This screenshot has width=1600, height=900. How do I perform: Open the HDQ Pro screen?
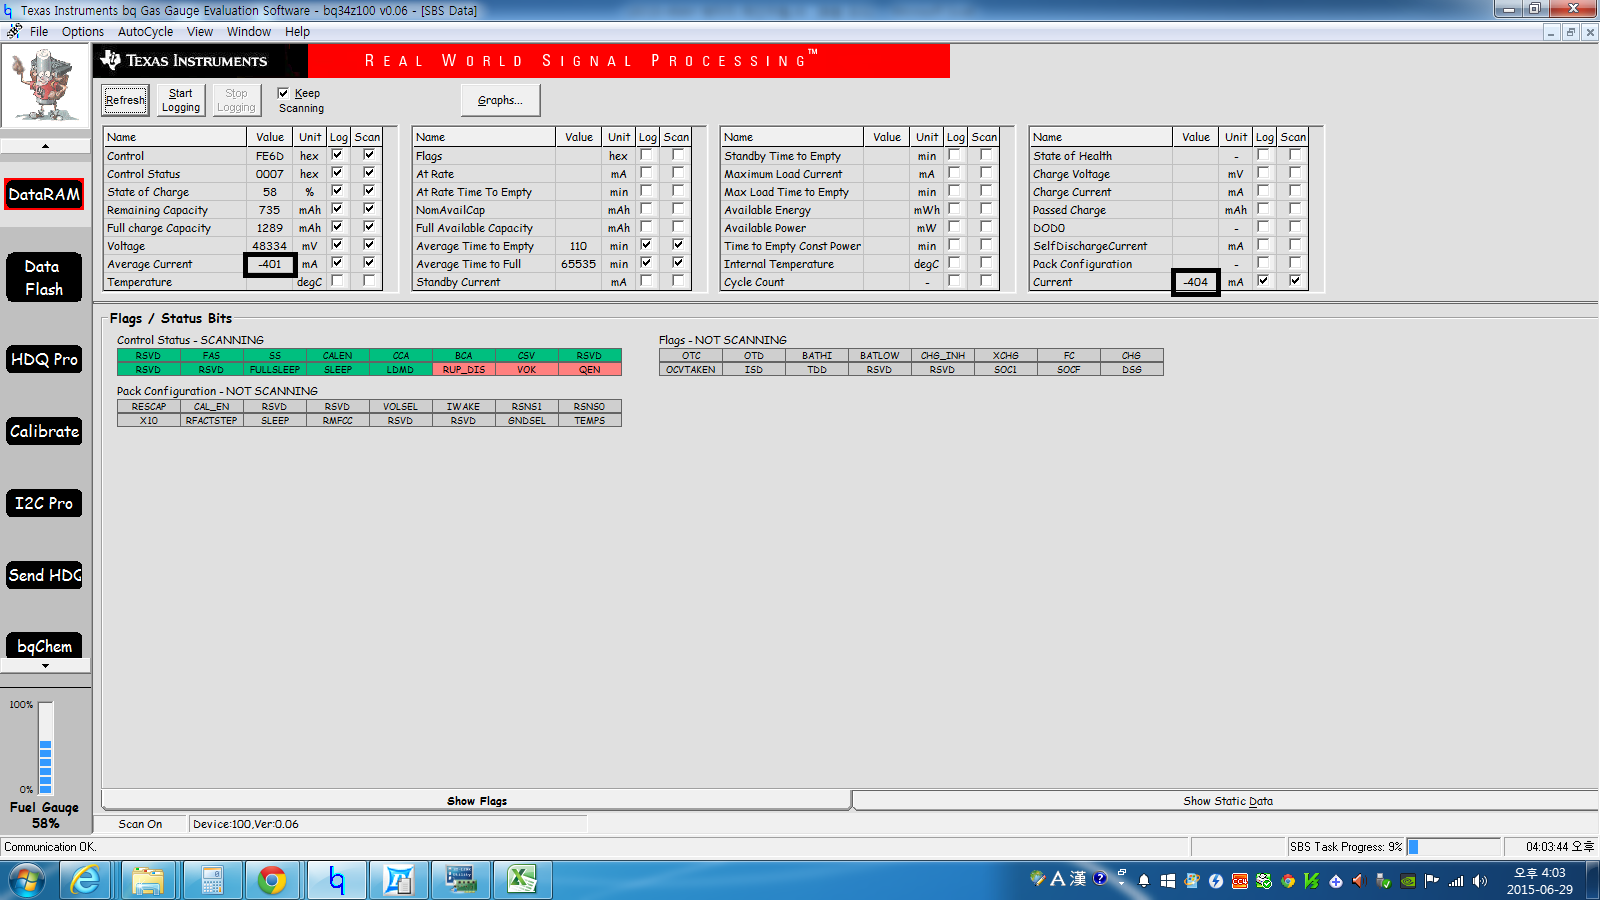[x=44, y=359]
